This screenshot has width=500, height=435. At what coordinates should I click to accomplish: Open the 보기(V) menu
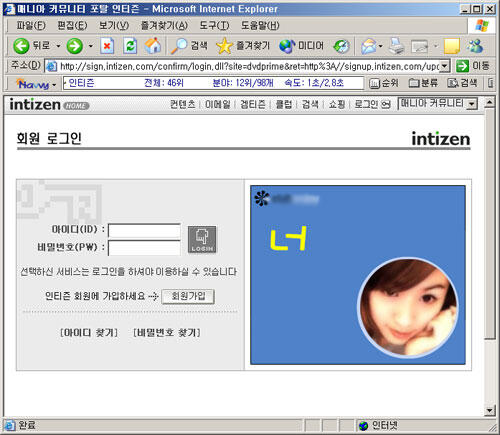(114, 25)
